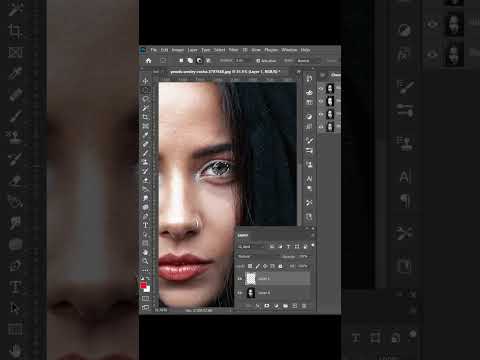Open the File menu
The image size is (480, 360).
pos(154,50)
